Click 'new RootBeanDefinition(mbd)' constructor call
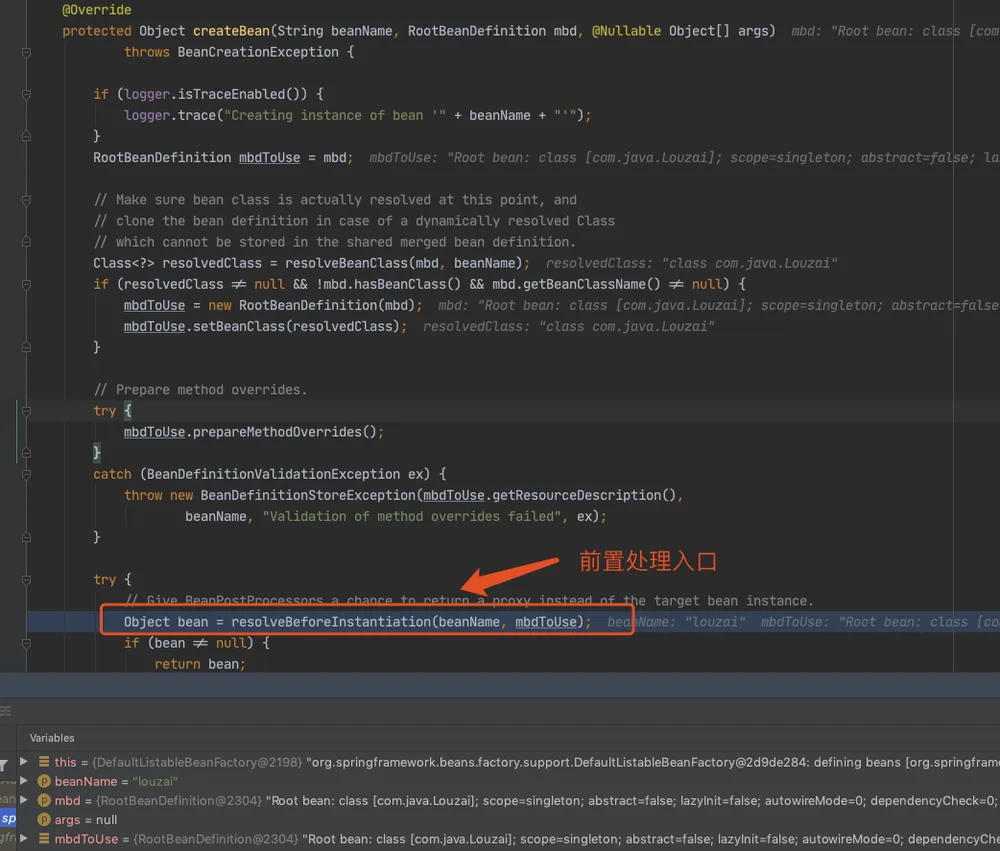The height and width of the screenshot is (851, 1000). (312, 306)
